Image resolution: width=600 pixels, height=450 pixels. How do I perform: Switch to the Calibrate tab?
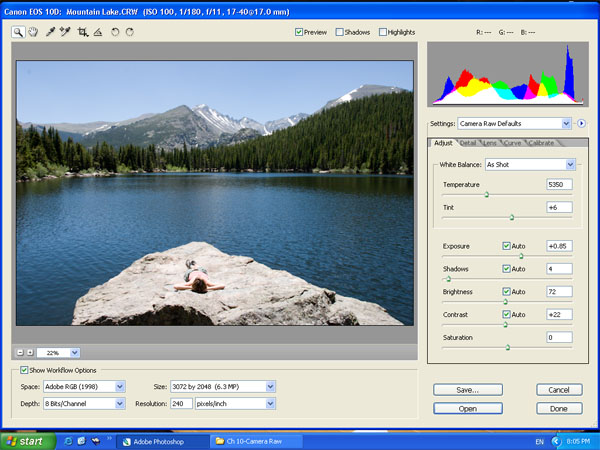pyautogui.click(x=541, y=143)
